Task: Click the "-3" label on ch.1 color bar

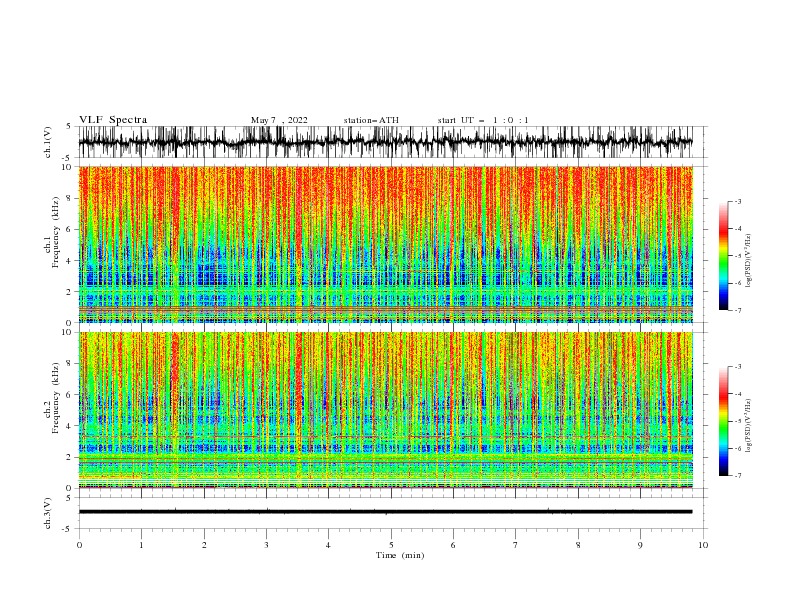Action: 738,201
